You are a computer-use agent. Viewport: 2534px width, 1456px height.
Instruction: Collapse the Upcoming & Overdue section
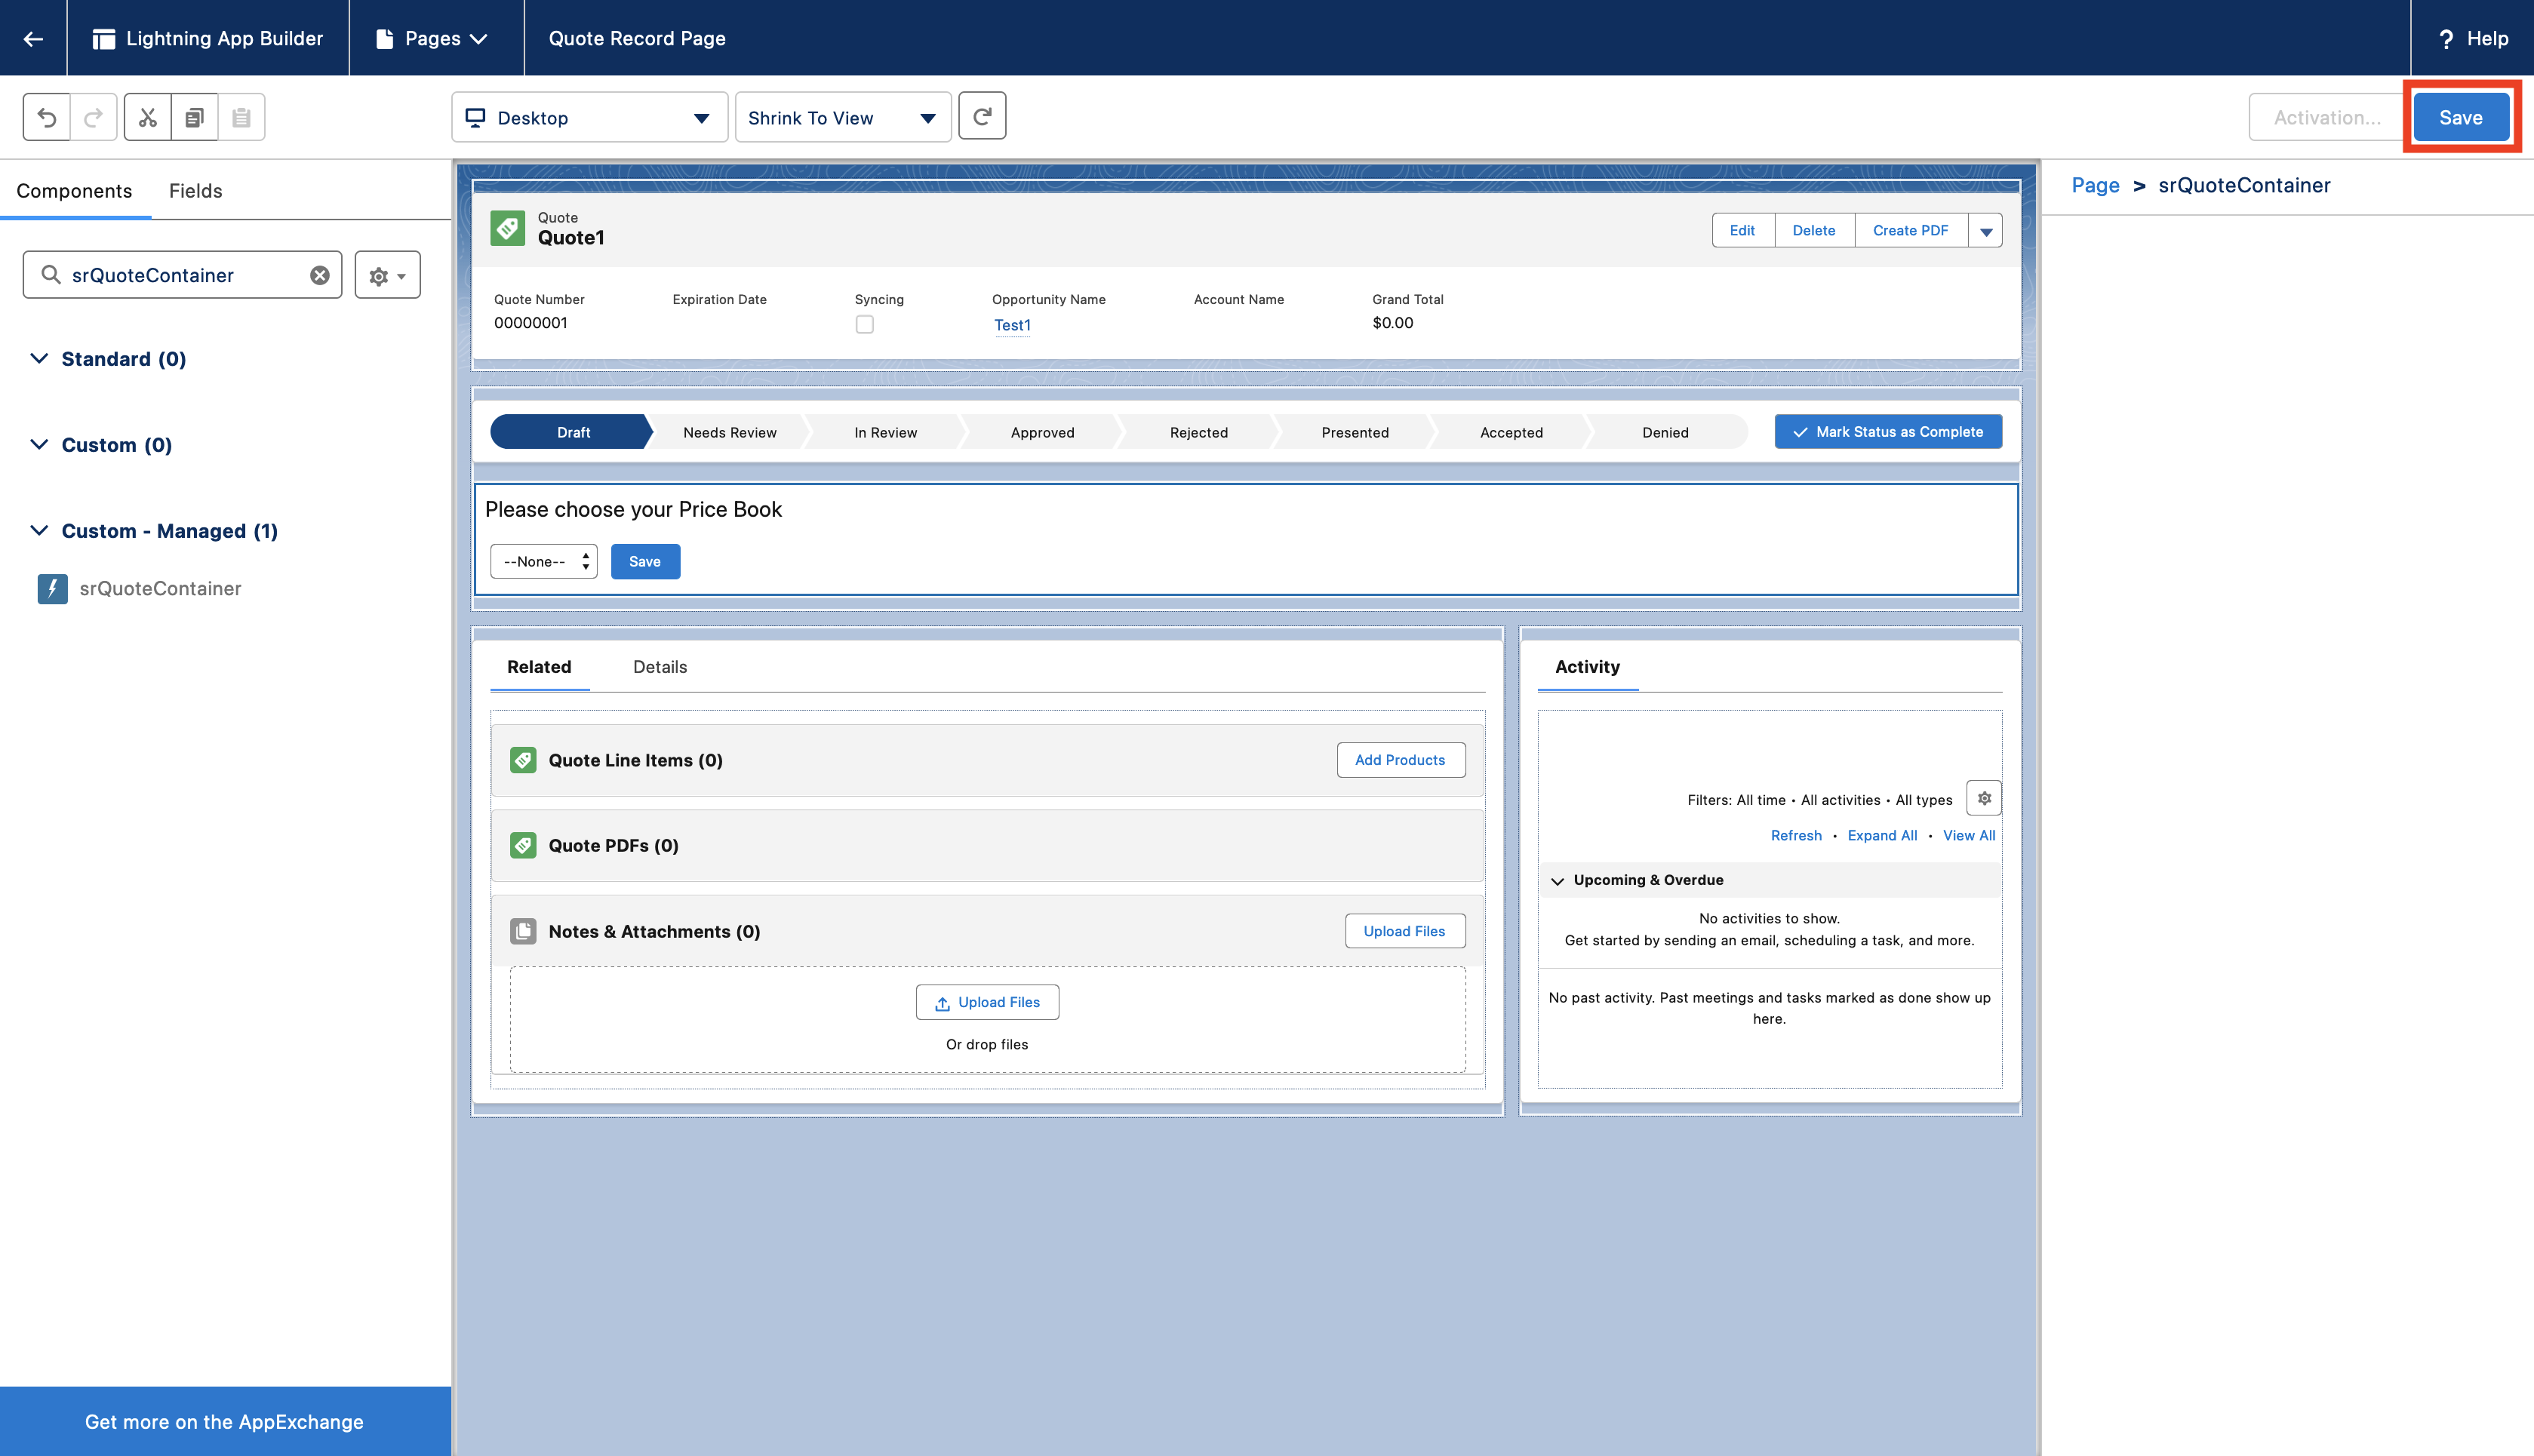tap(1557, 880)
